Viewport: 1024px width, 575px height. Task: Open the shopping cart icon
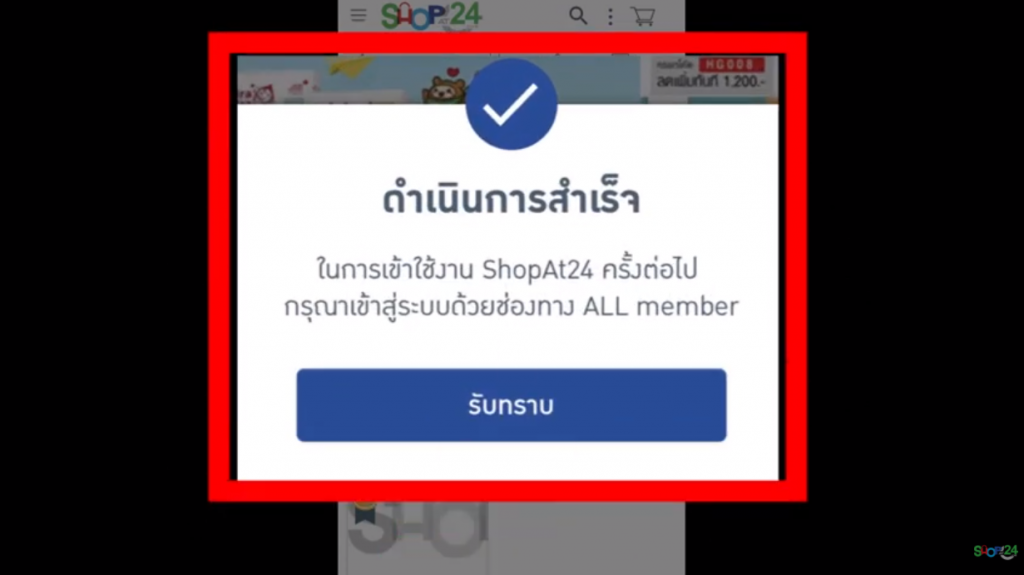643,16
